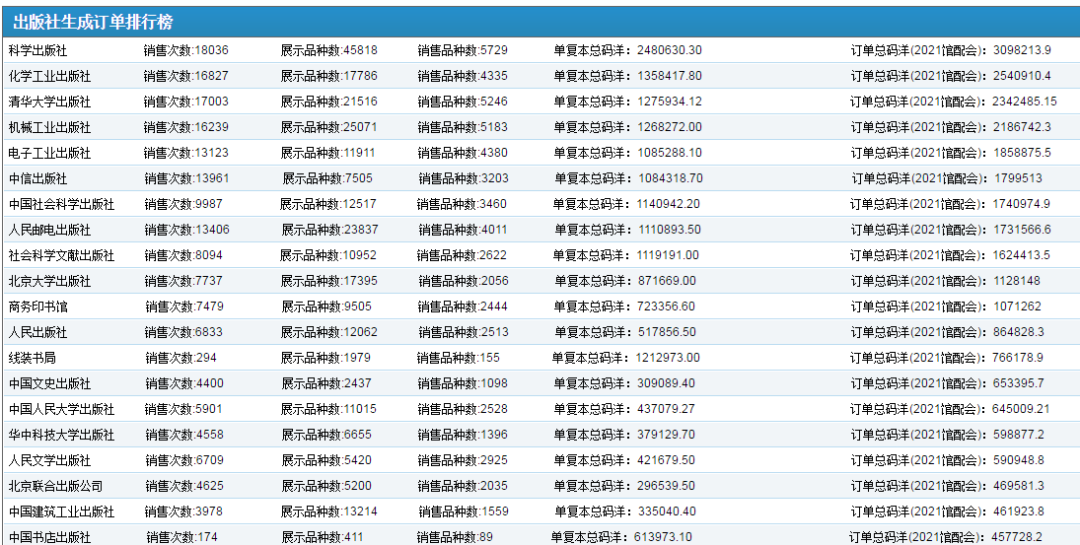Open 机械工业出版社 row entry
This screenshot has width=1080, height=545.
click(x=50, y=127)
